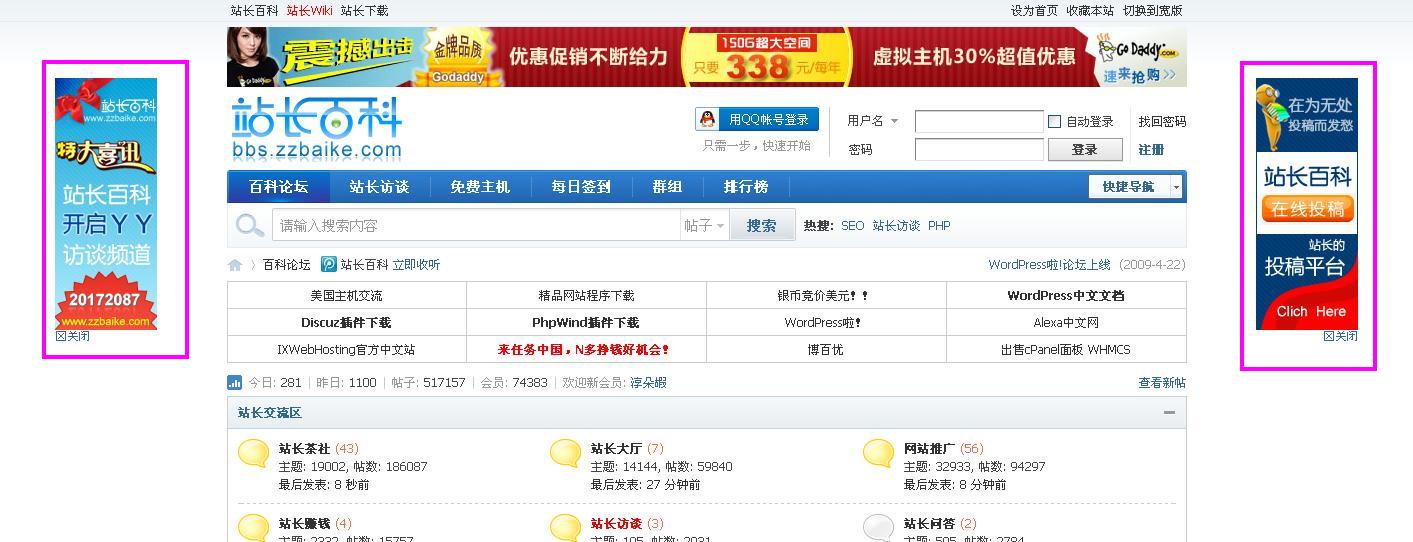
Task: Click the 站长问答 grey speech bubble icon
Action: pyautogui.click(x=879, y=527)
